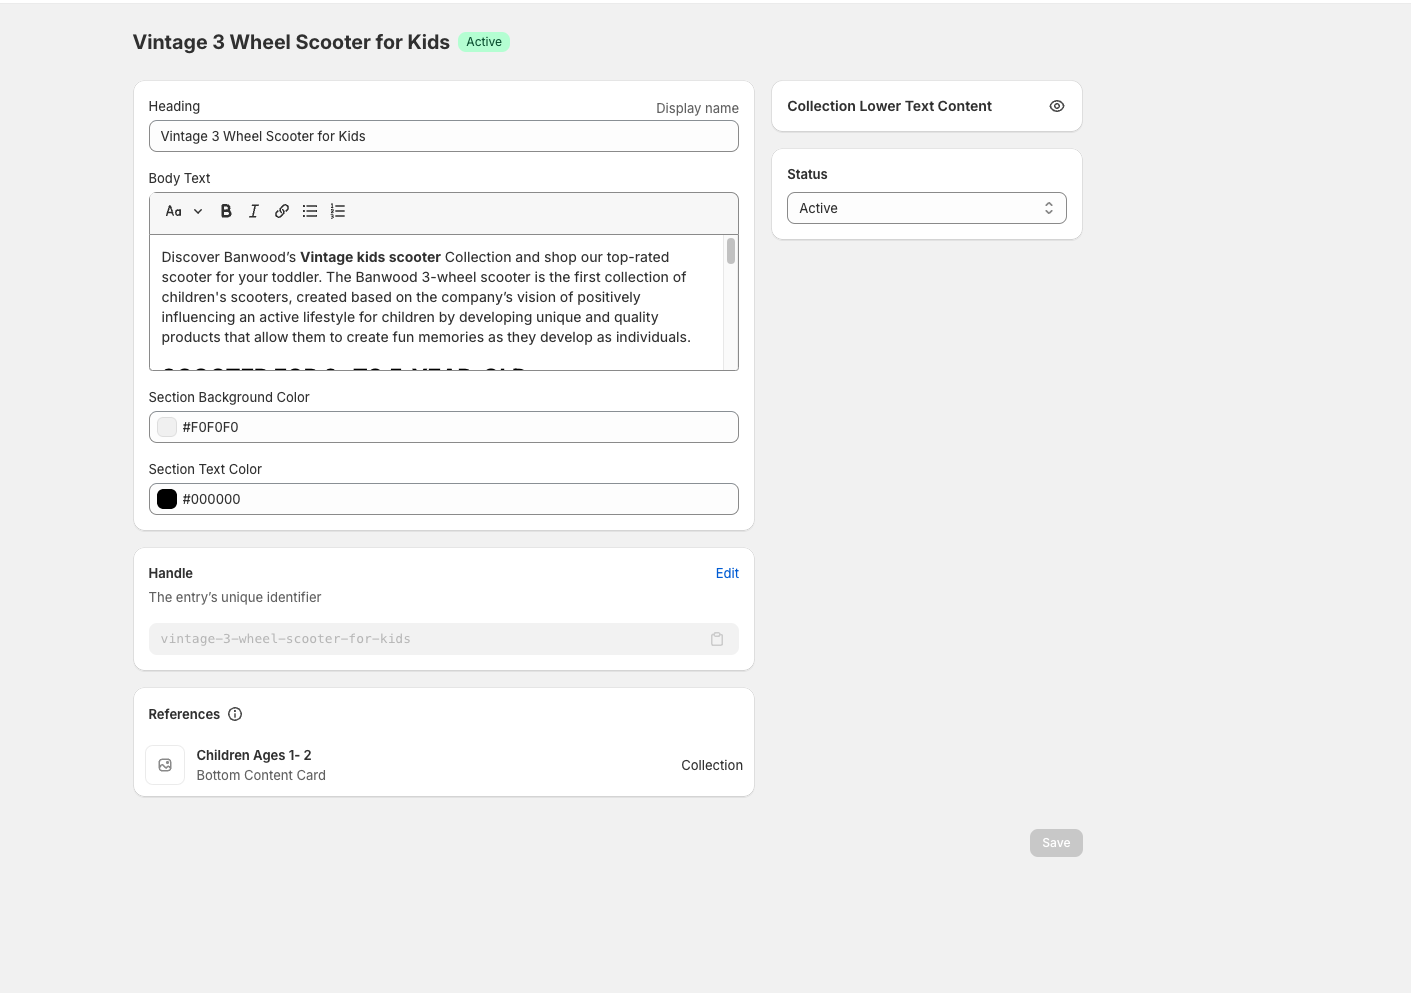Screen dimensions: 1411x993
Task: Click the Children Ages 1- 2 reference icon
Action: click(x=165, y=765)
